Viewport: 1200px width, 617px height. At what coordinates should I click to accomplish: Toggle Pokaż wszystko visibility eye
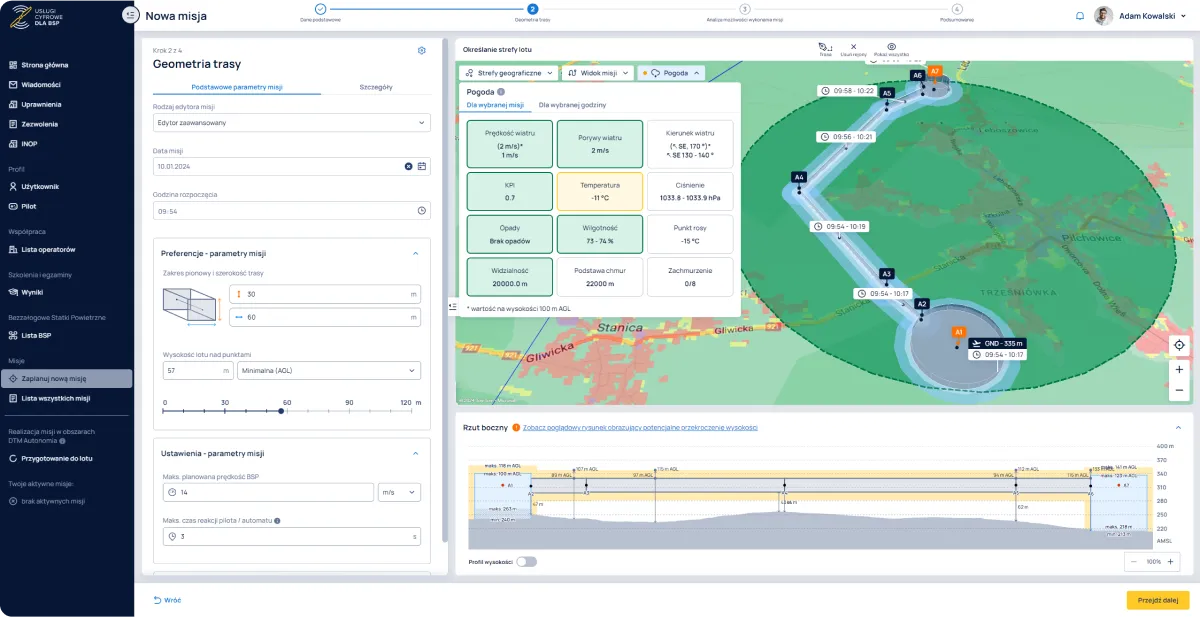coord(891,47)
